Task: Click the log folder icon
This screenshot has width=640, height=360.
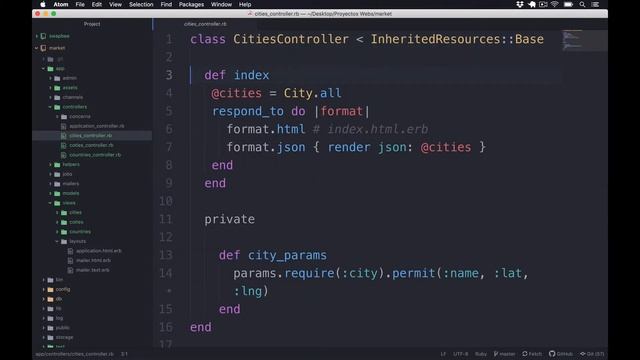Action: [51, 318]
